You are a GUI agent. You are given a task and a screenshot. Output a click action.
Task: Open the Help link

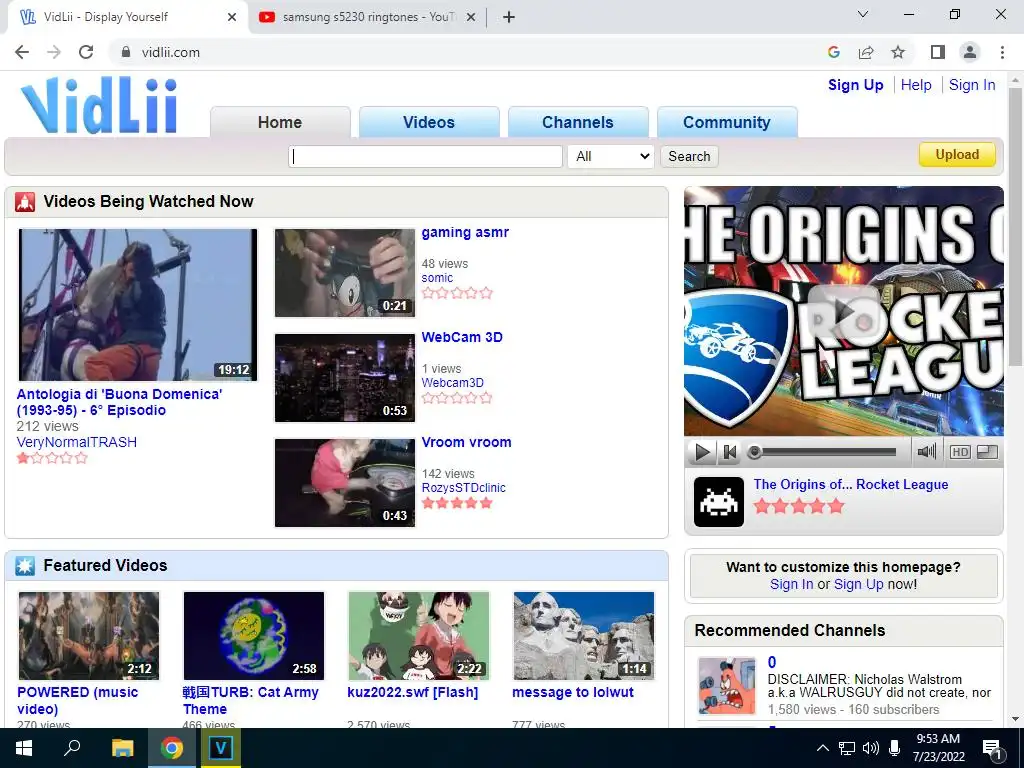pyautogui.click(x=916, y=85)
